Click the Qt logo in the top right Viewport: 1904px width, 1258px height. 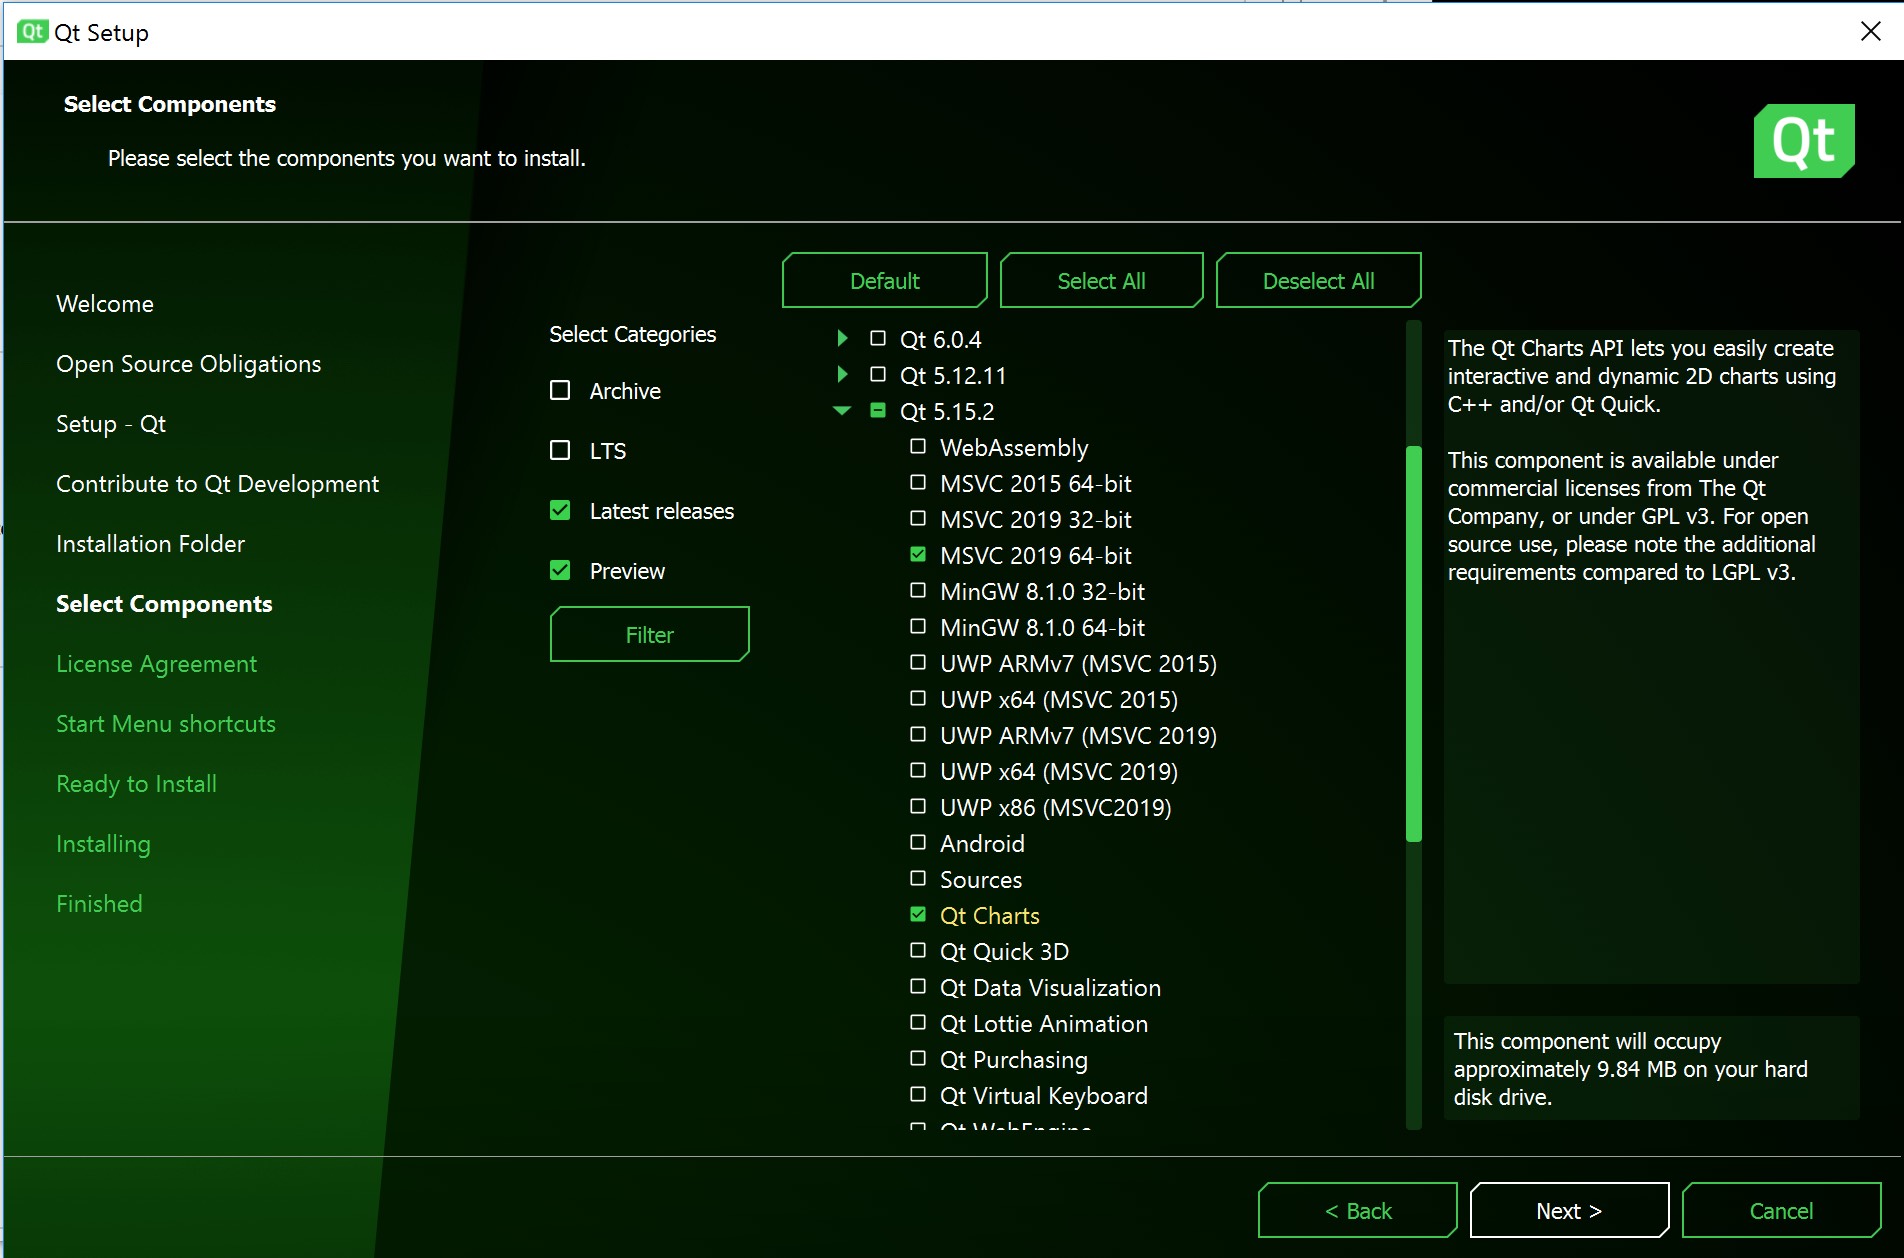[1803, 140]
